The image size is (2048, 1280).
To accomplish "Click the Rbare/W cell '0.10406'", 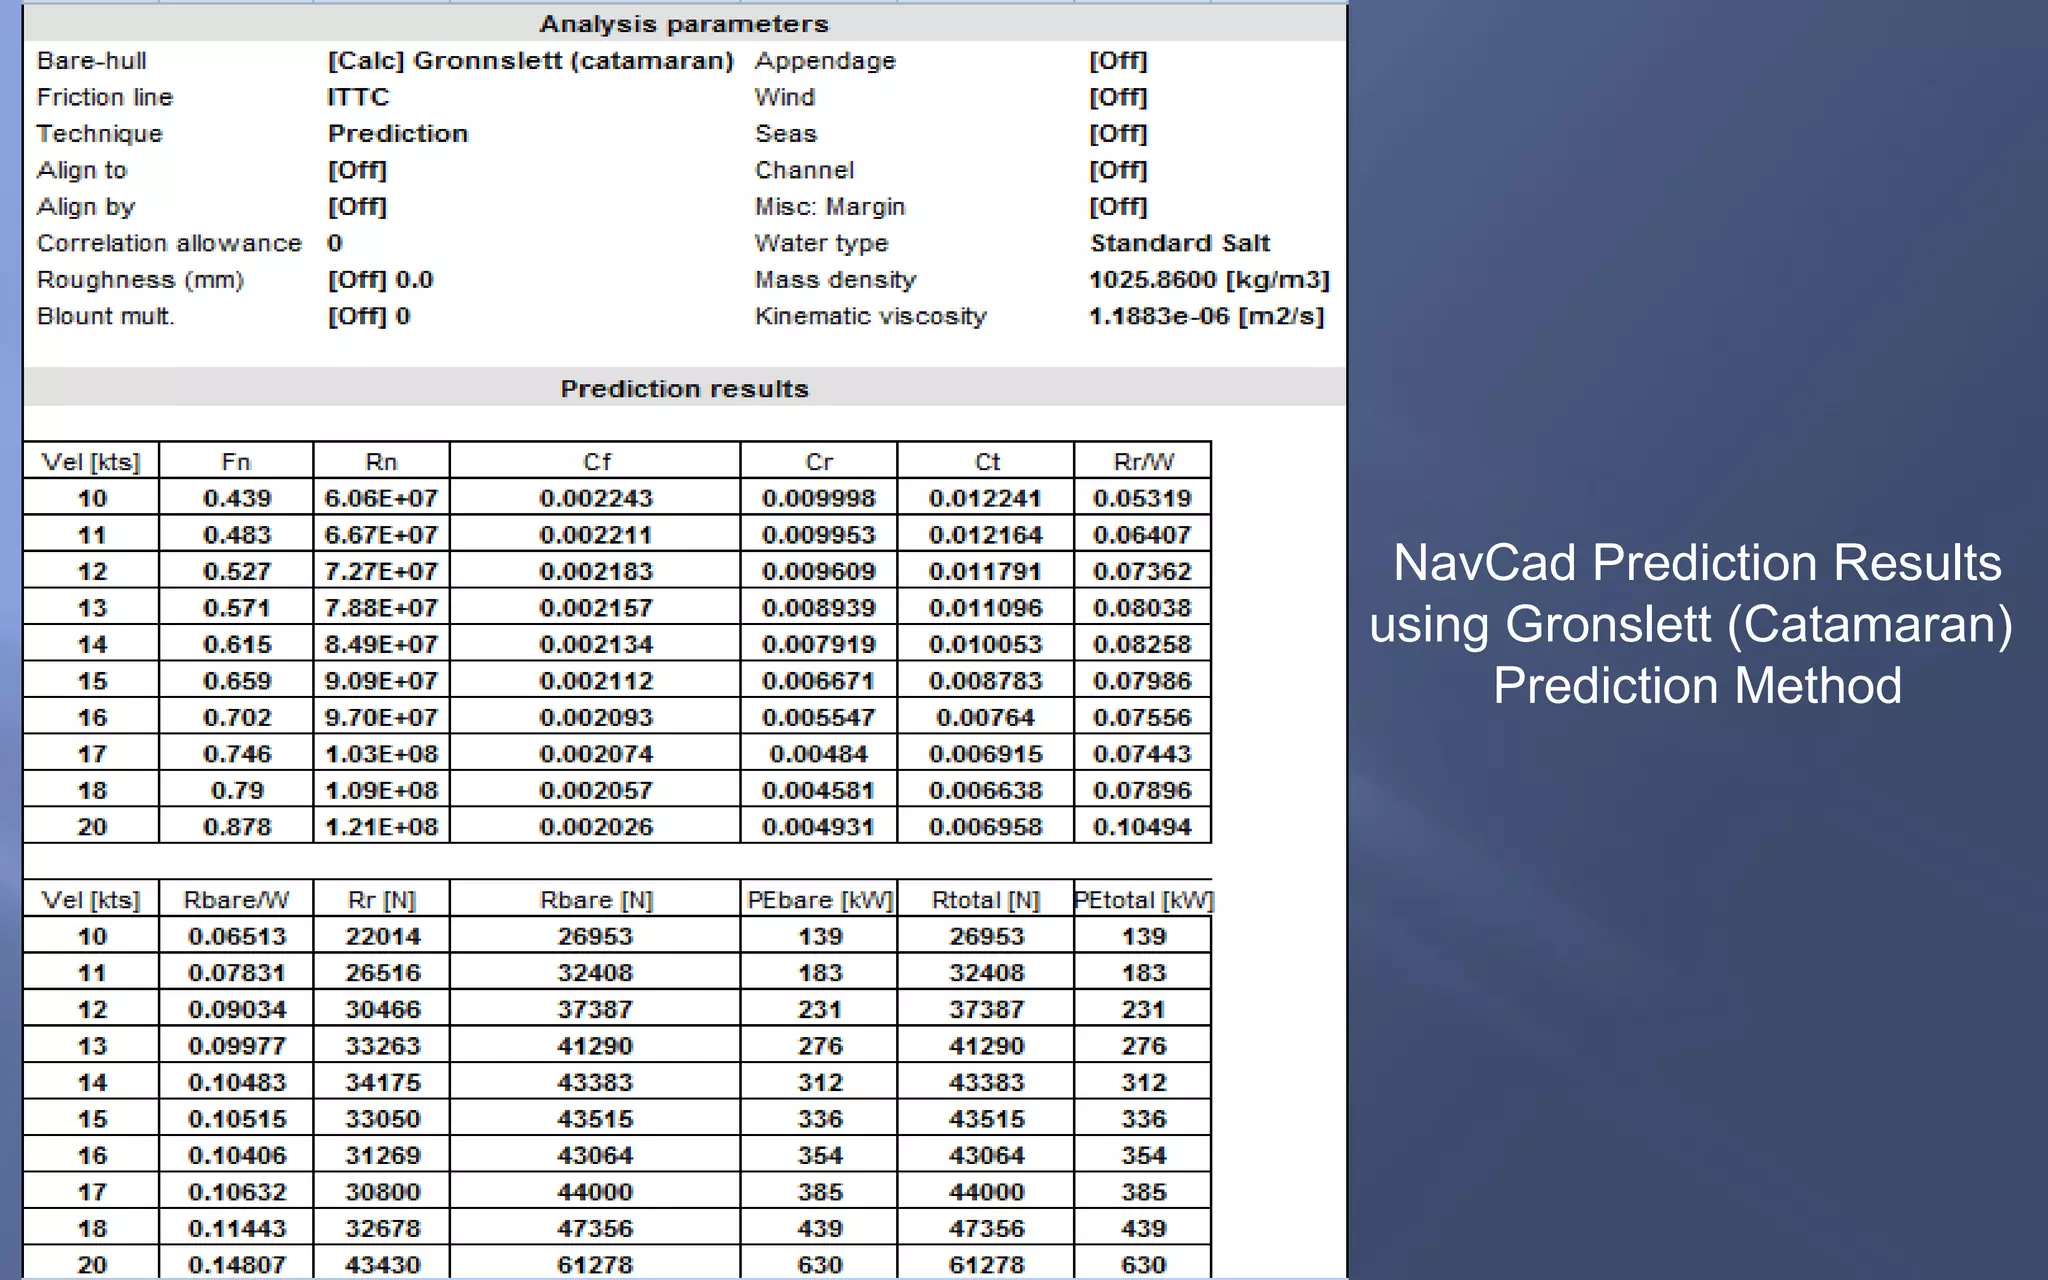I will click(x=237, y=1155).
